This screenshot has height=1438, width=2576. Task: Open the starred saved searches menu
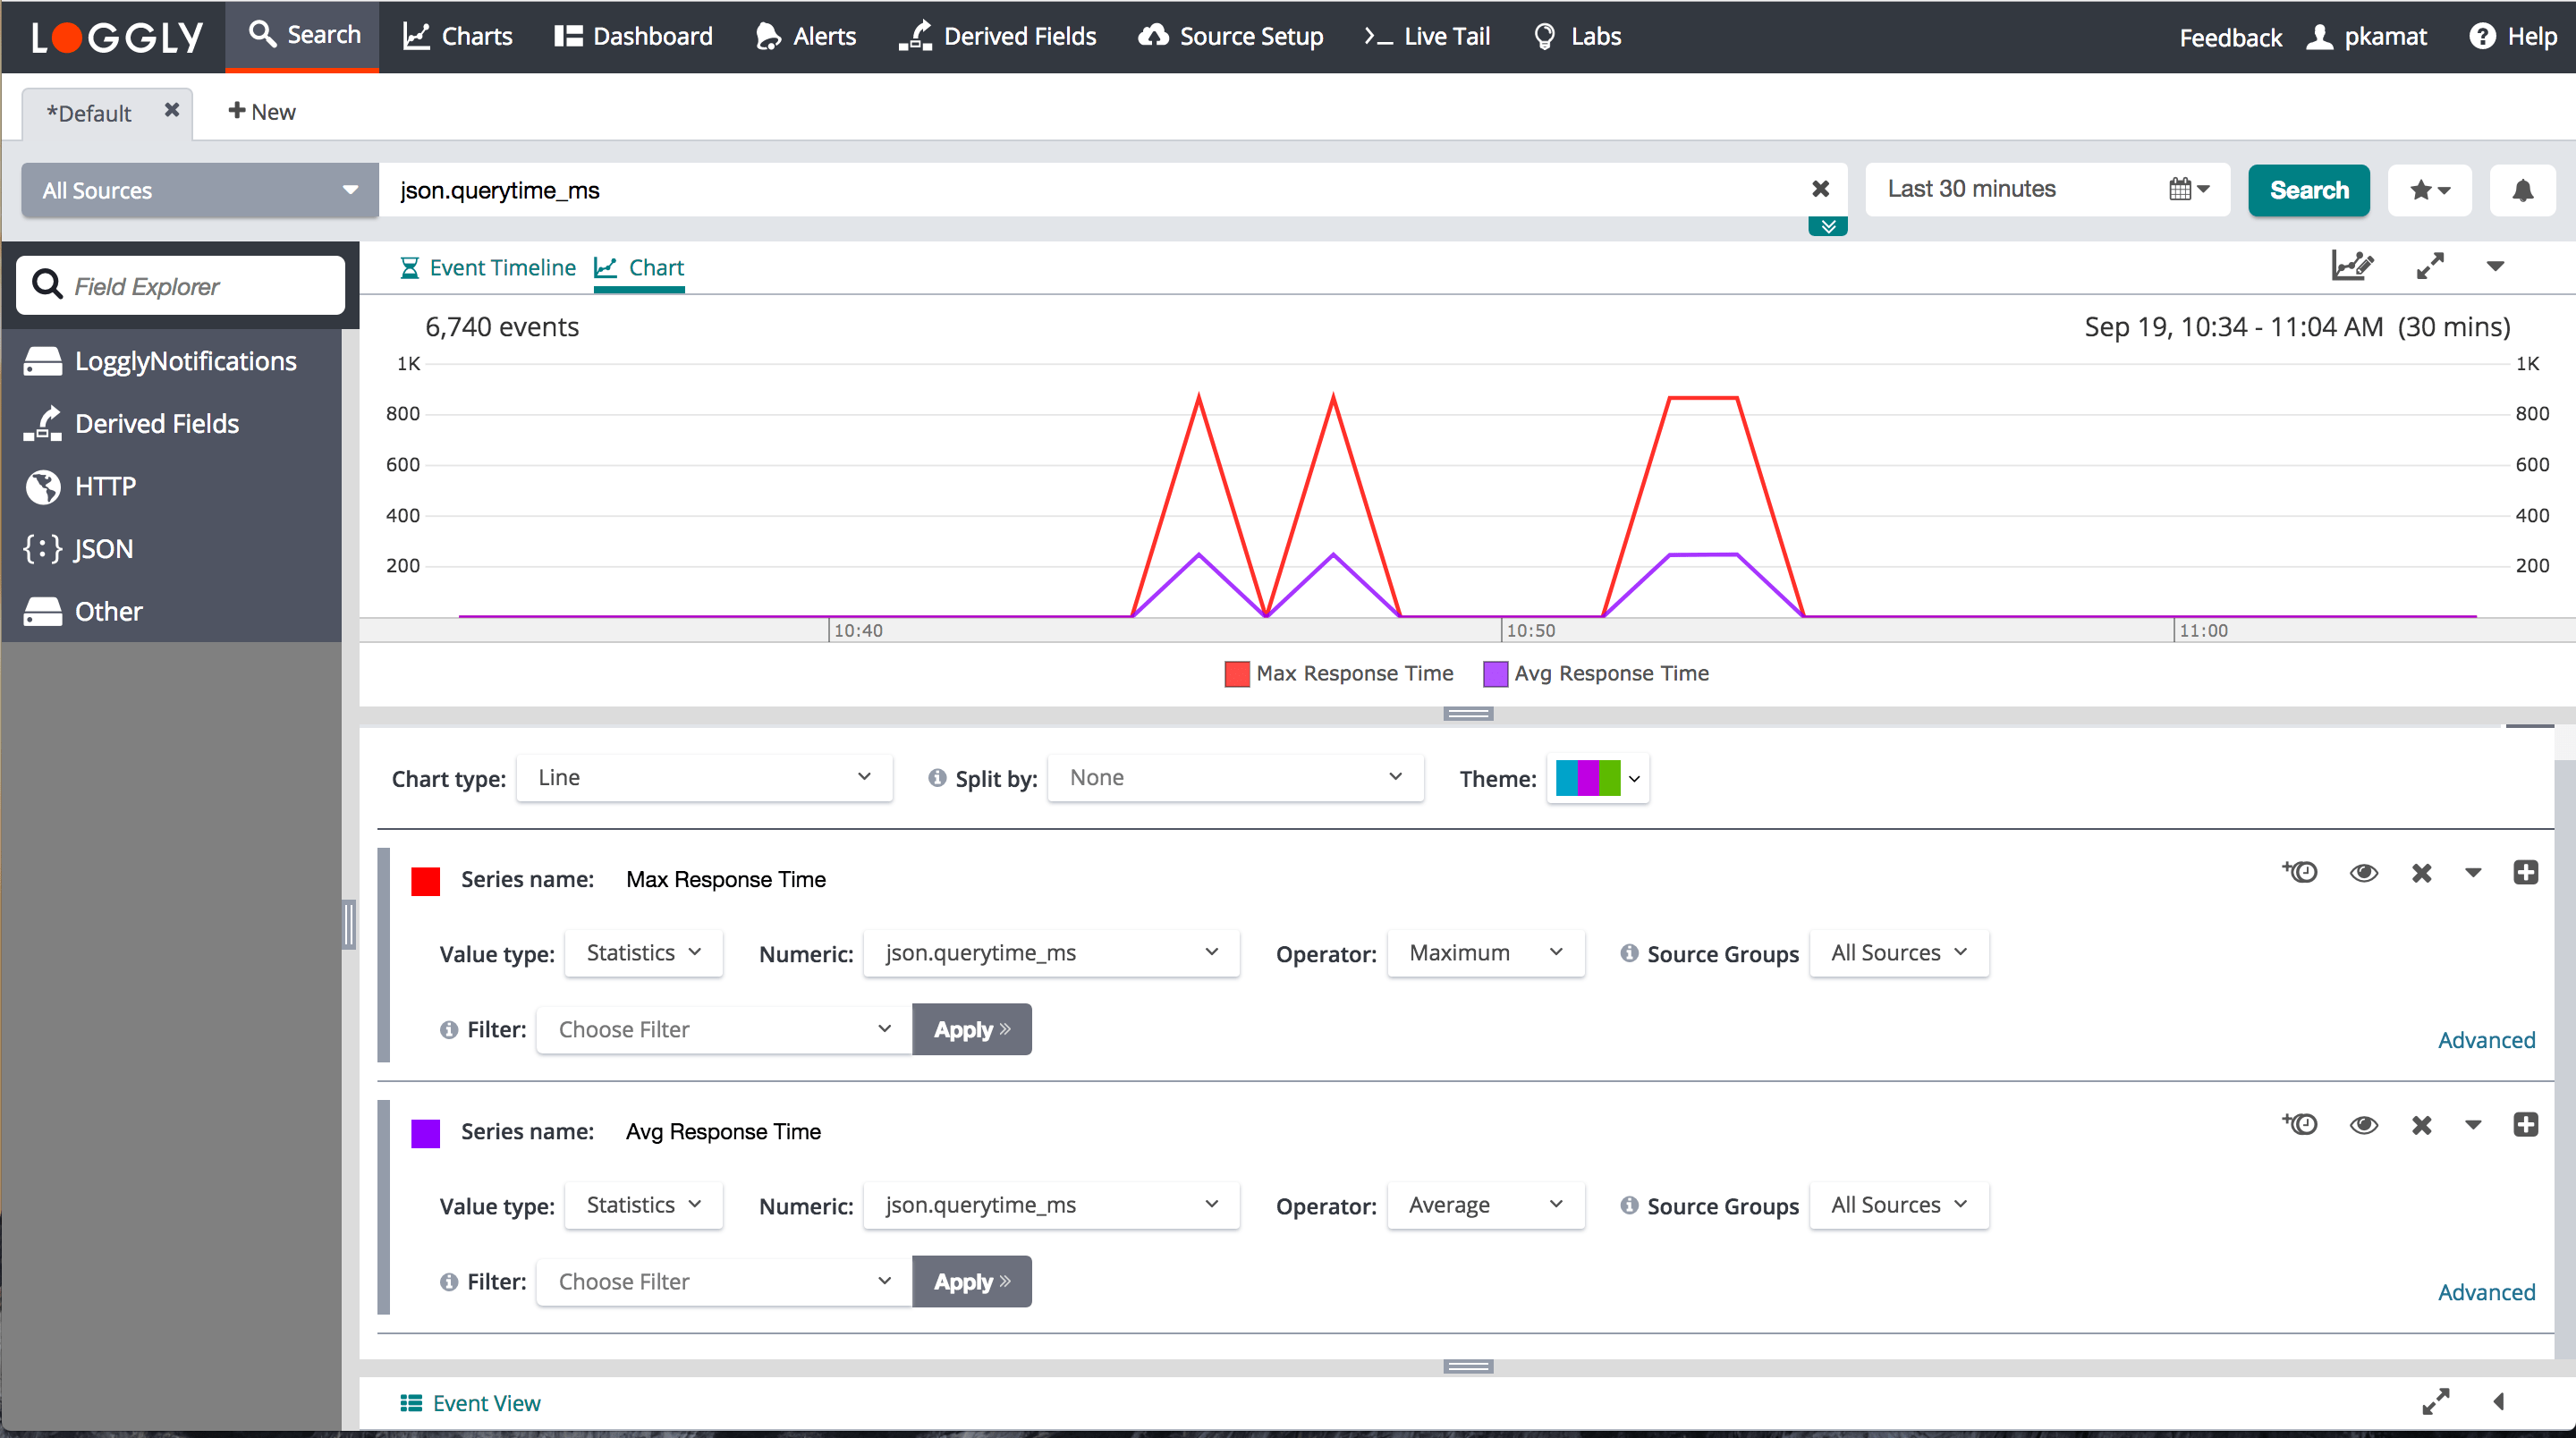click(x=2429, y=190)
